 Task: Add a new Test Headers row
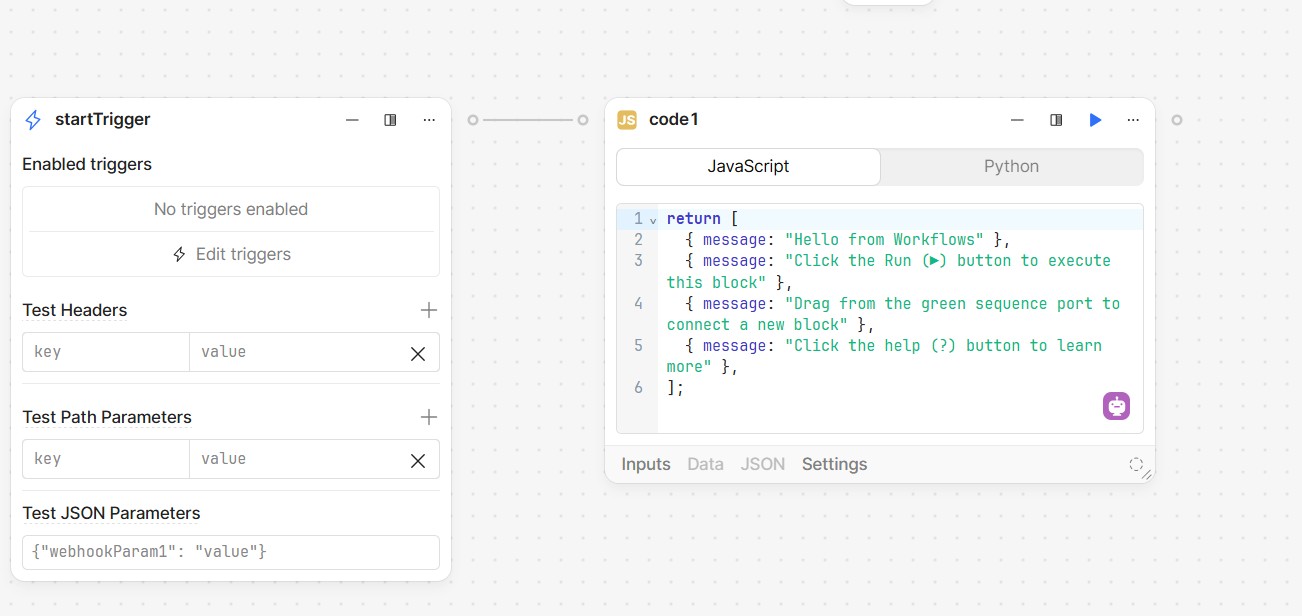tap(429, 310)
